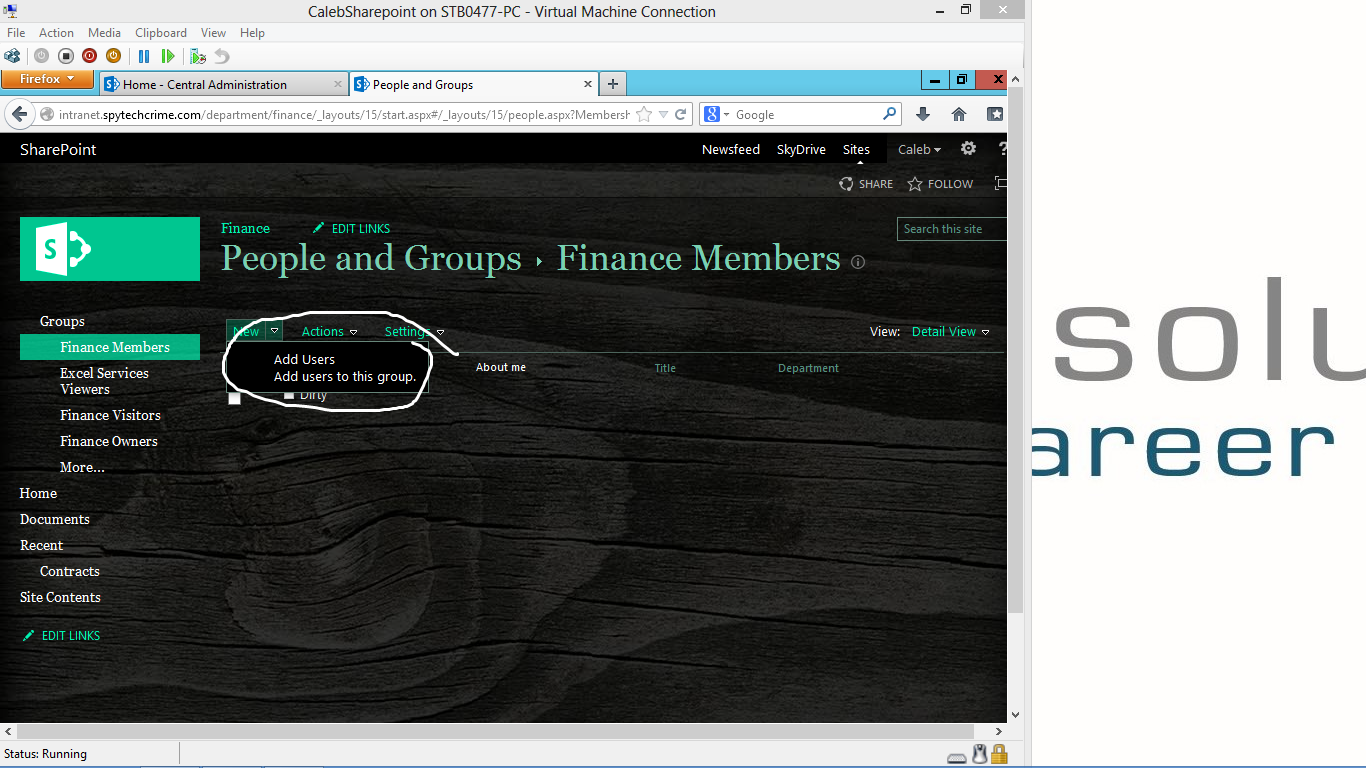Screen dimensions: 1366x768
Task: Open Firefox downloads arrow icon
Action: point(923,114)
